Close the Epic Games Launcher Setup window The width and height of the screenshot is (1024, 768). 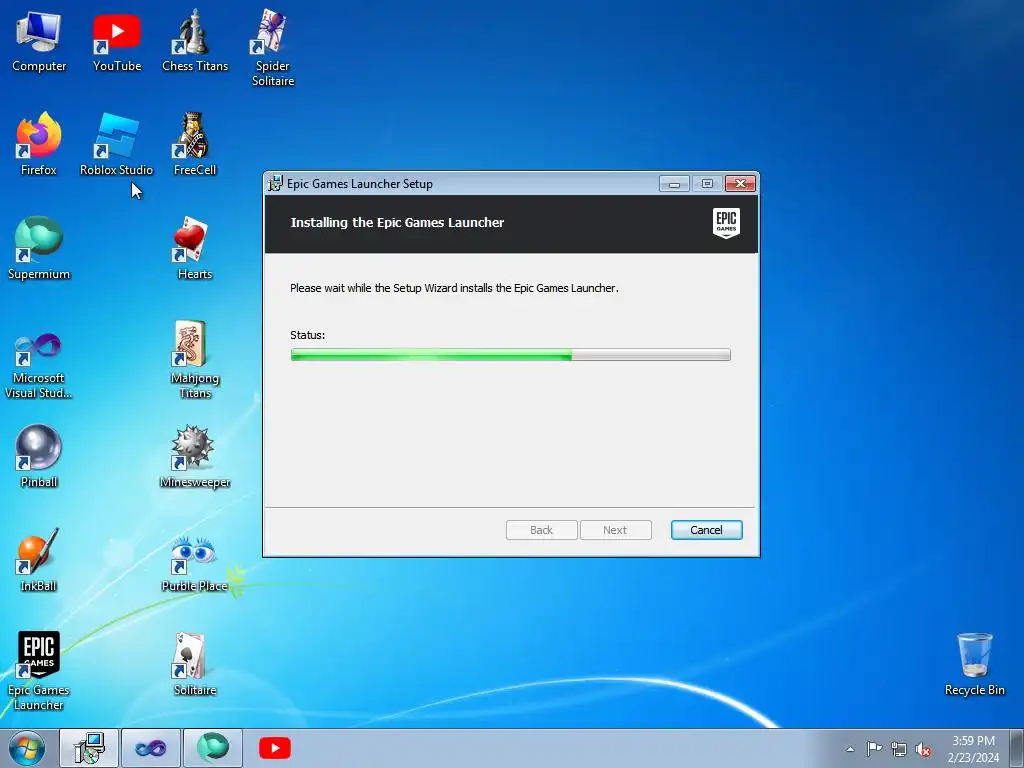point(741,184)
